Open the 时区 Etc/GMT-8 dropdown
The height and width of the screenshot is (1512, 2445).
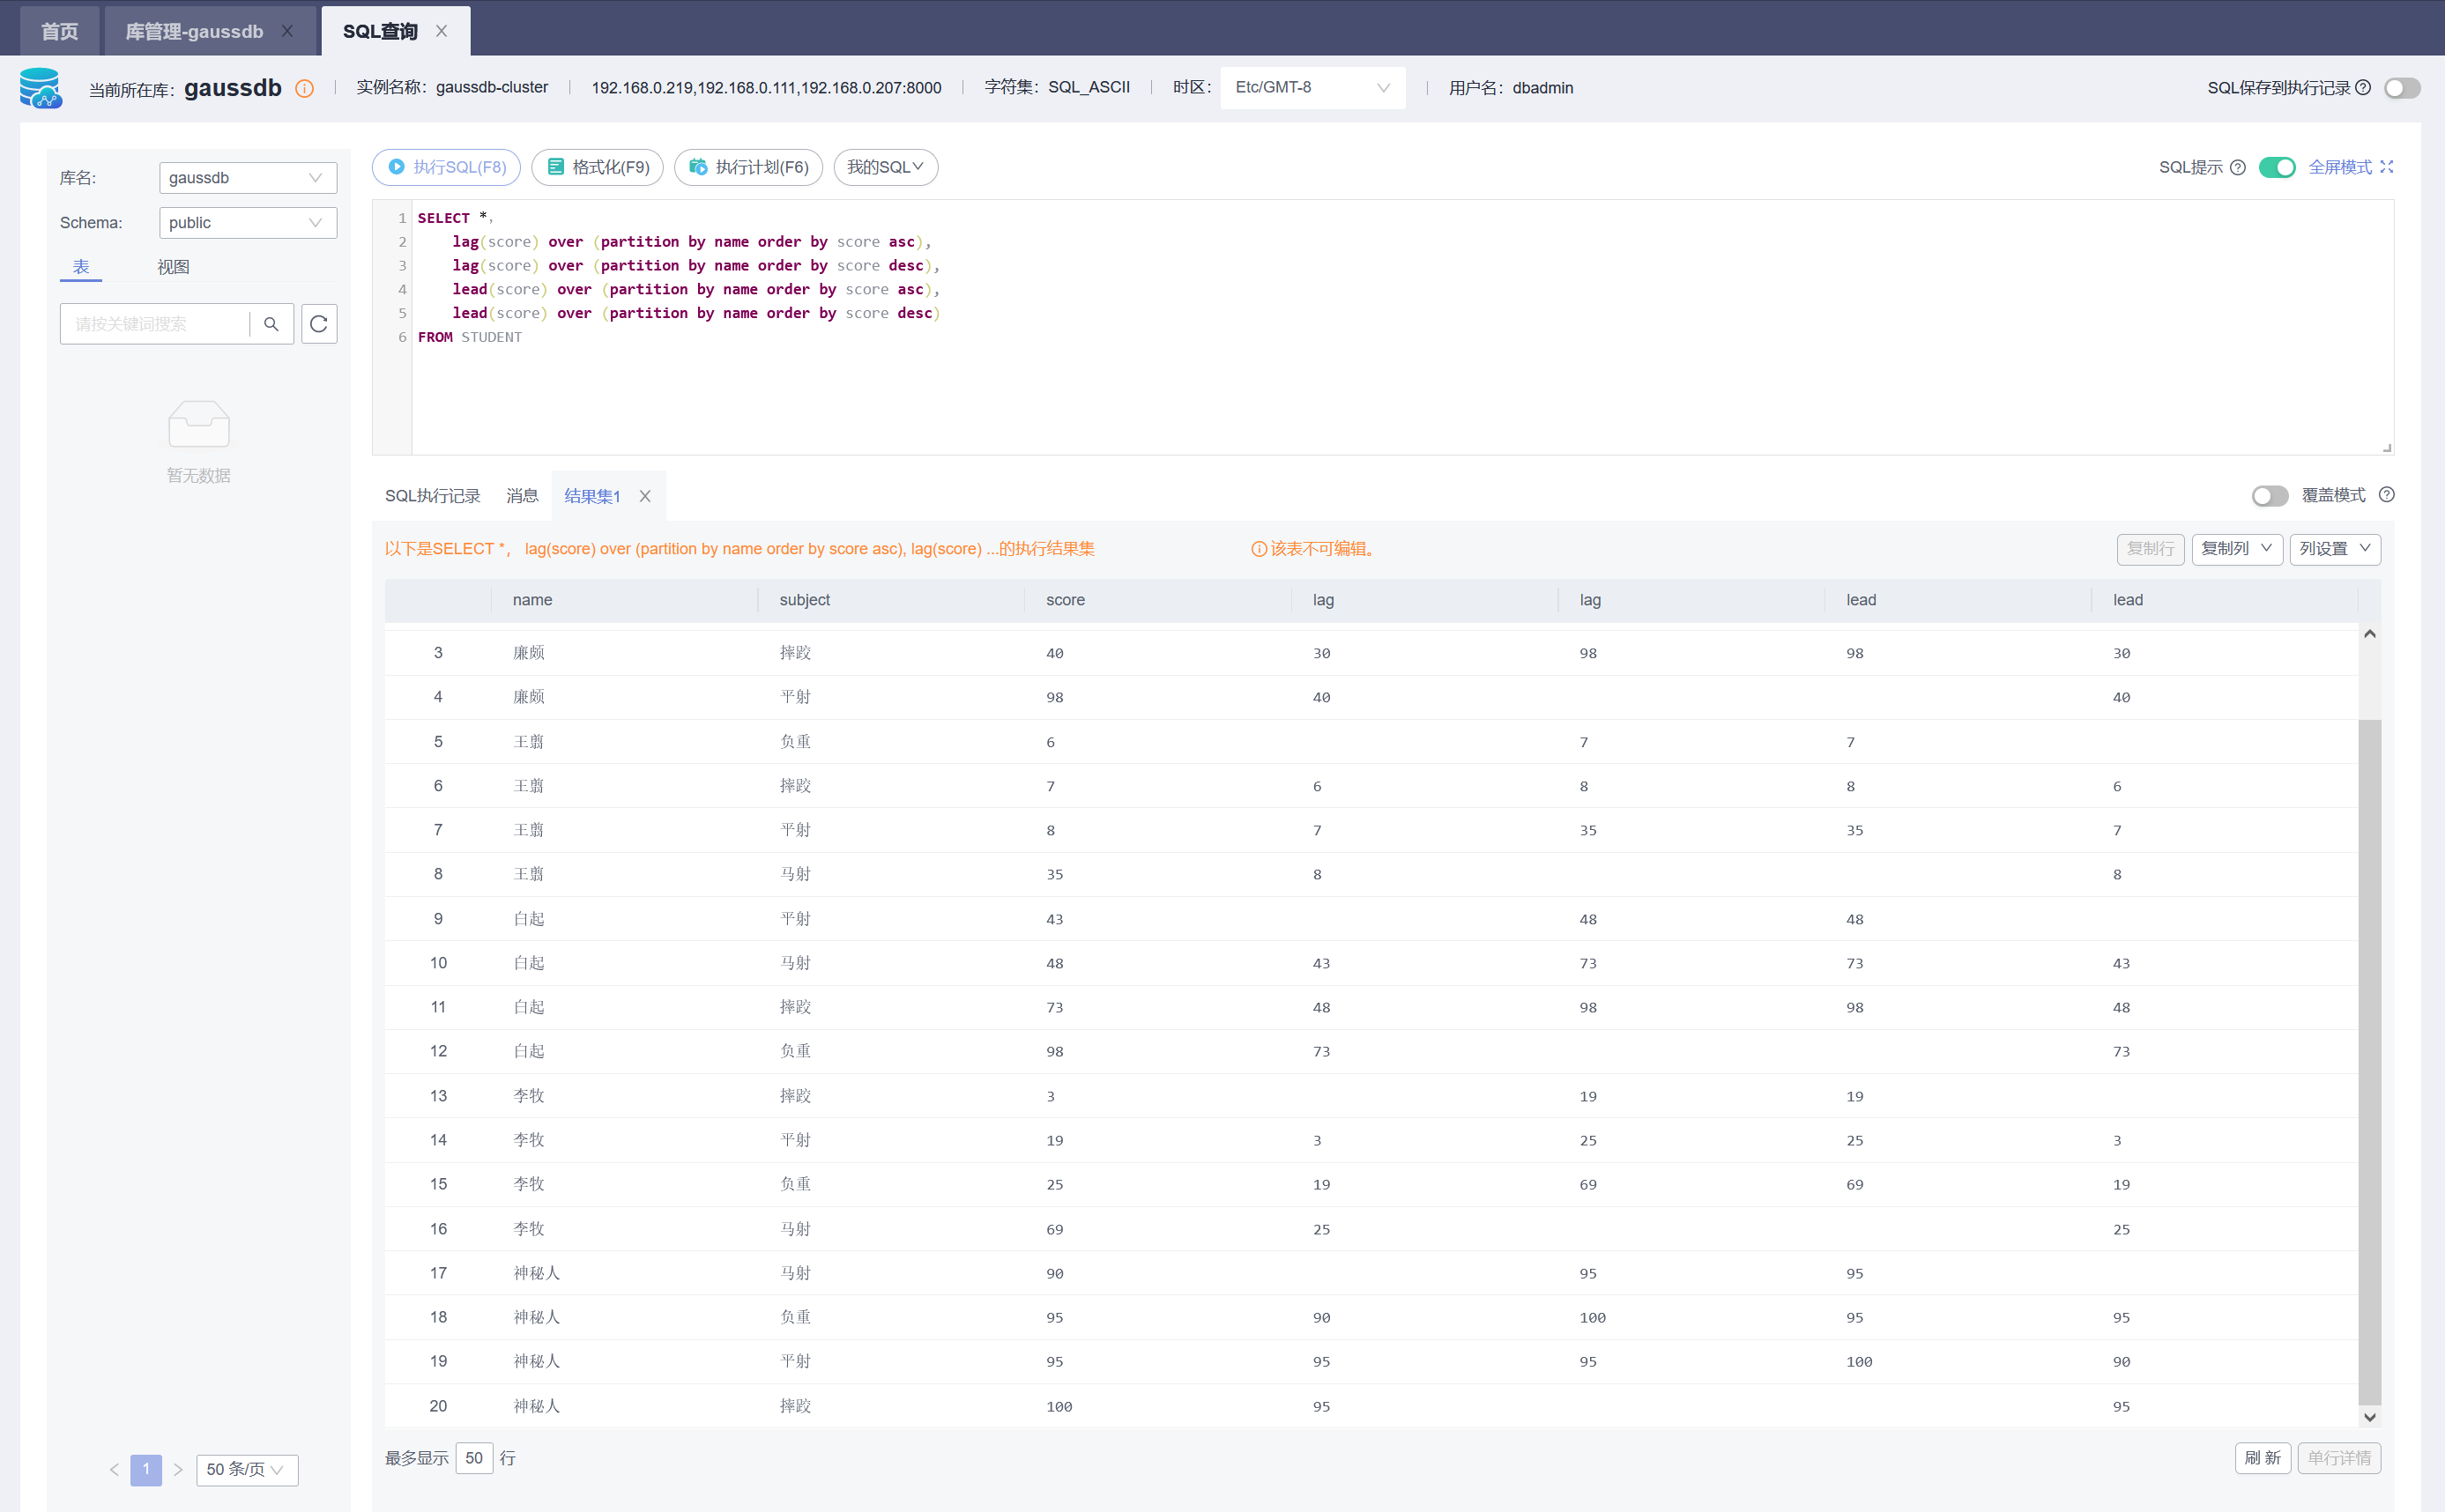pos(1311,88)
